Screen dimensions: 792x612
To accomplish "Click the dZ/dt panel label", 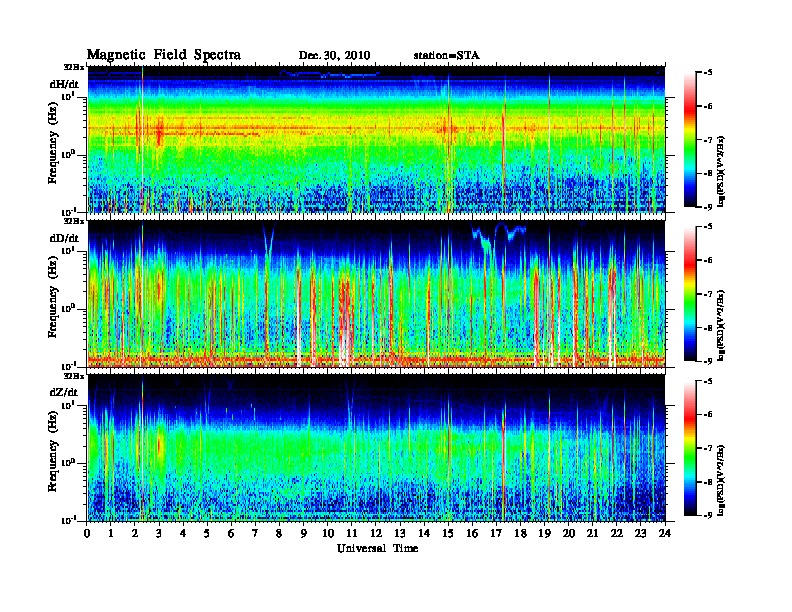I will pyautogui.click(x=64, y=392).
